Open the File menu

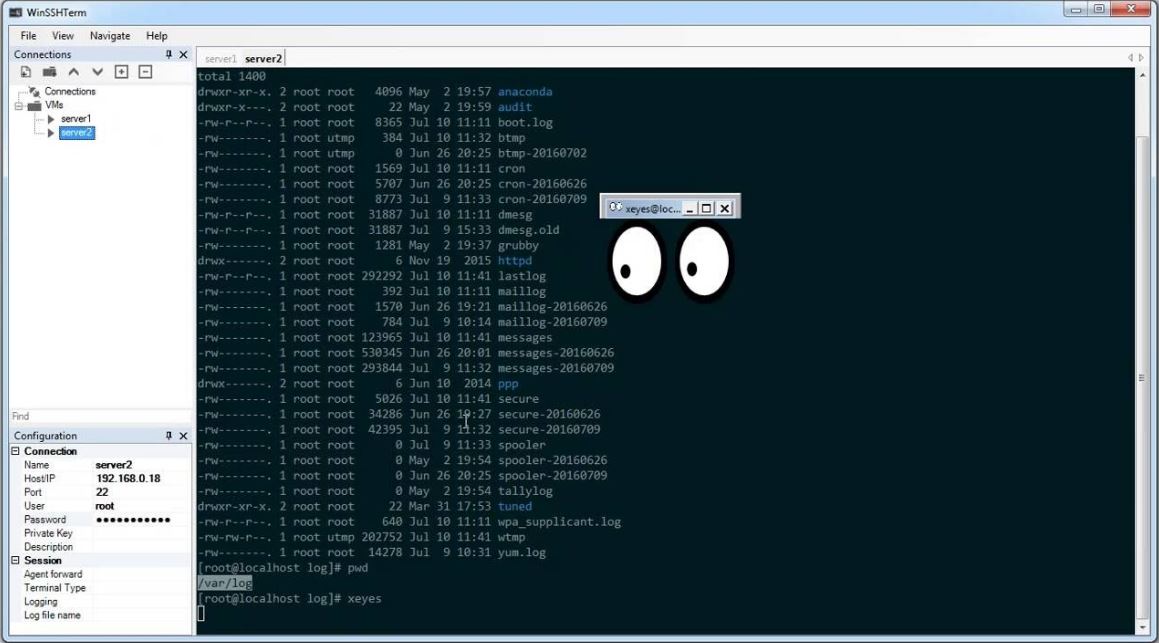tap(28, 35)
